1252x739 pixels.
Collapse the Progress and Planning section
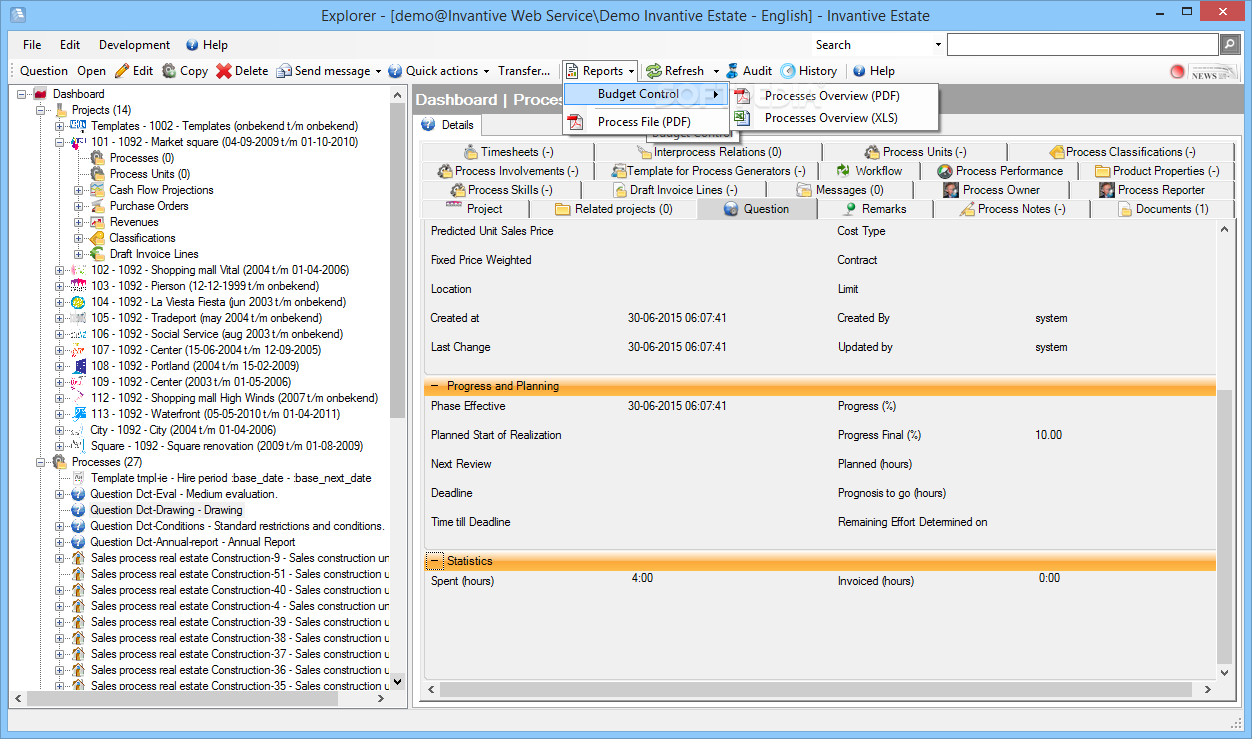coord(434,386)
